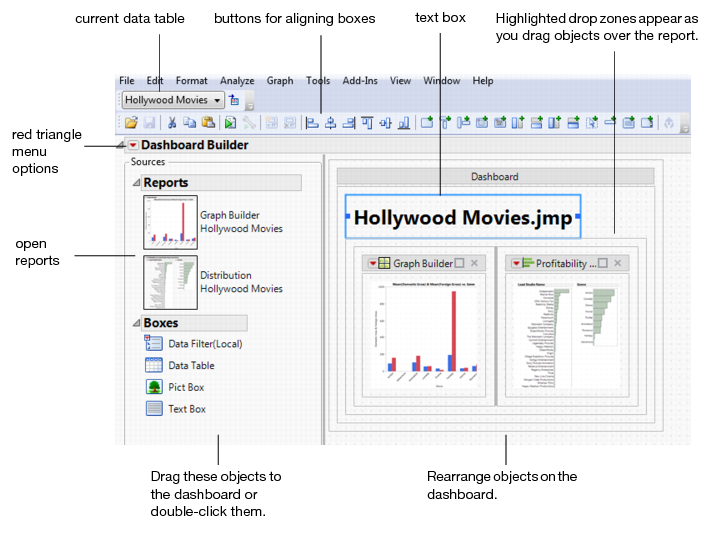
Task: Collapse the Boxes section
Action: coord(137,323)
